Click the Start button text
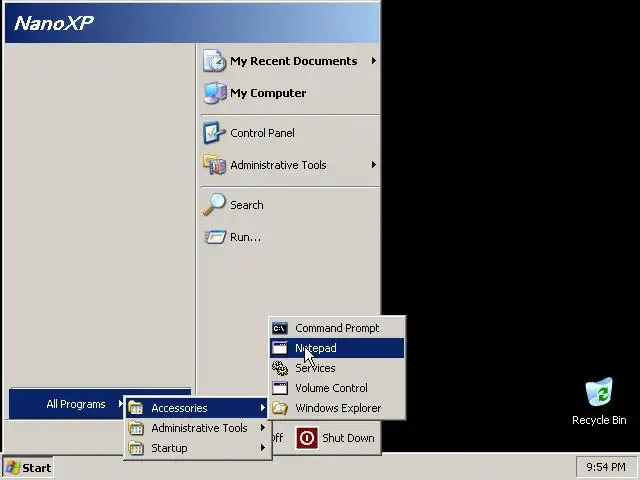 click(x=36, y=468)
